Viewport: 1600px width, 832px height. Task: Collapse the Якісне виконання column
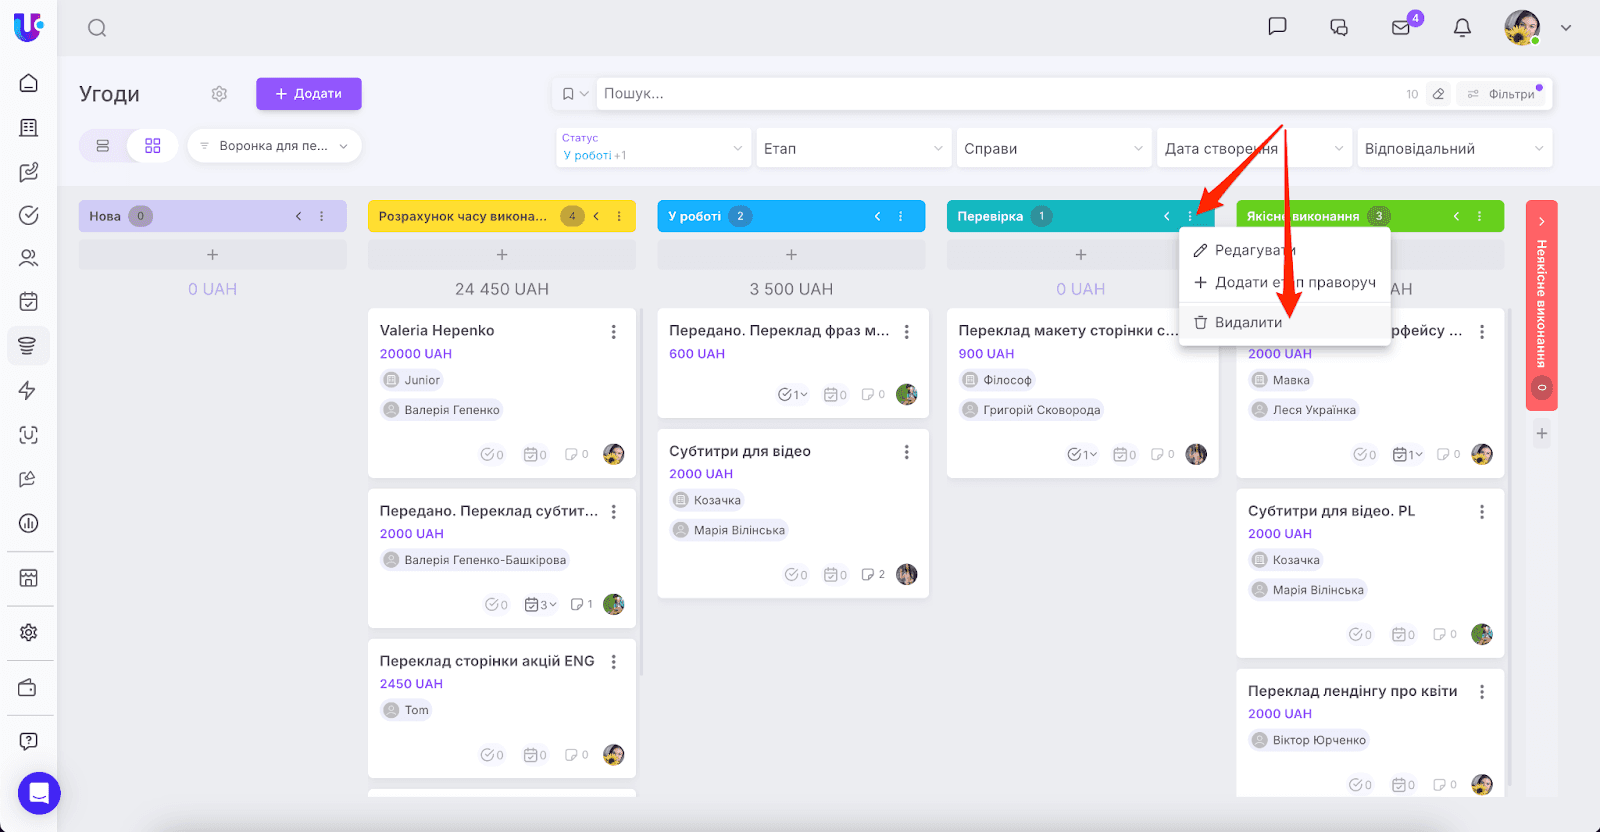[x=1456, y=216]
